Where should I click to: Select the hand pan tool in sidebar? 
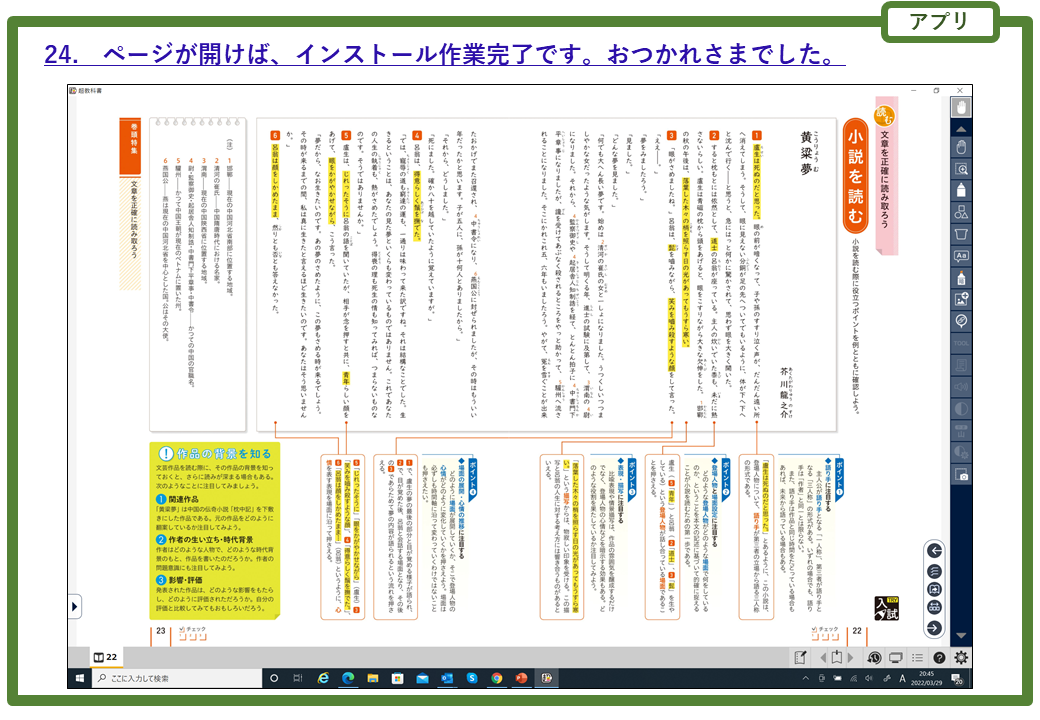point(961,147)
